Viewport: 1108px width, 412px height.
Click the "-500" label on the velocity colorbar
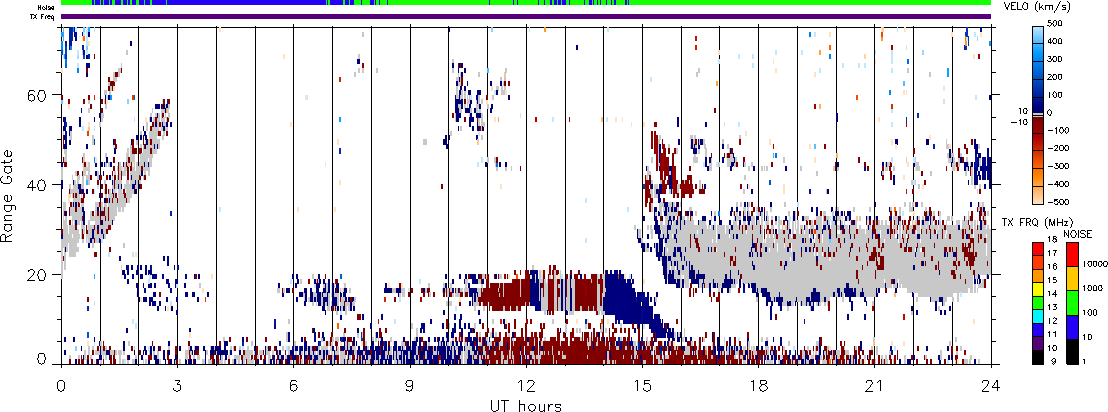point(1059,202)
